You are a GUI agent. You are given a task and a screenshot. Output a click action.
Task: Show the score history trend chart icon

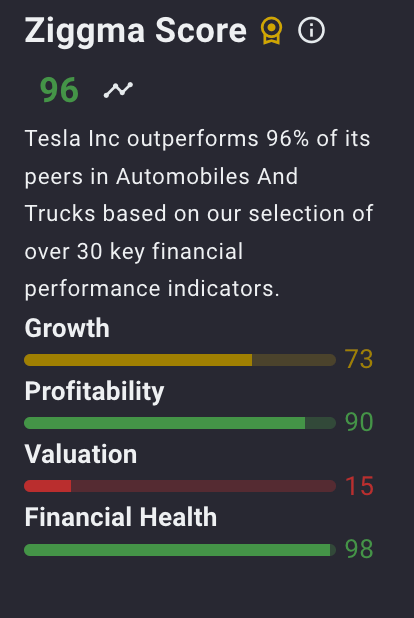tap(118, 90)
